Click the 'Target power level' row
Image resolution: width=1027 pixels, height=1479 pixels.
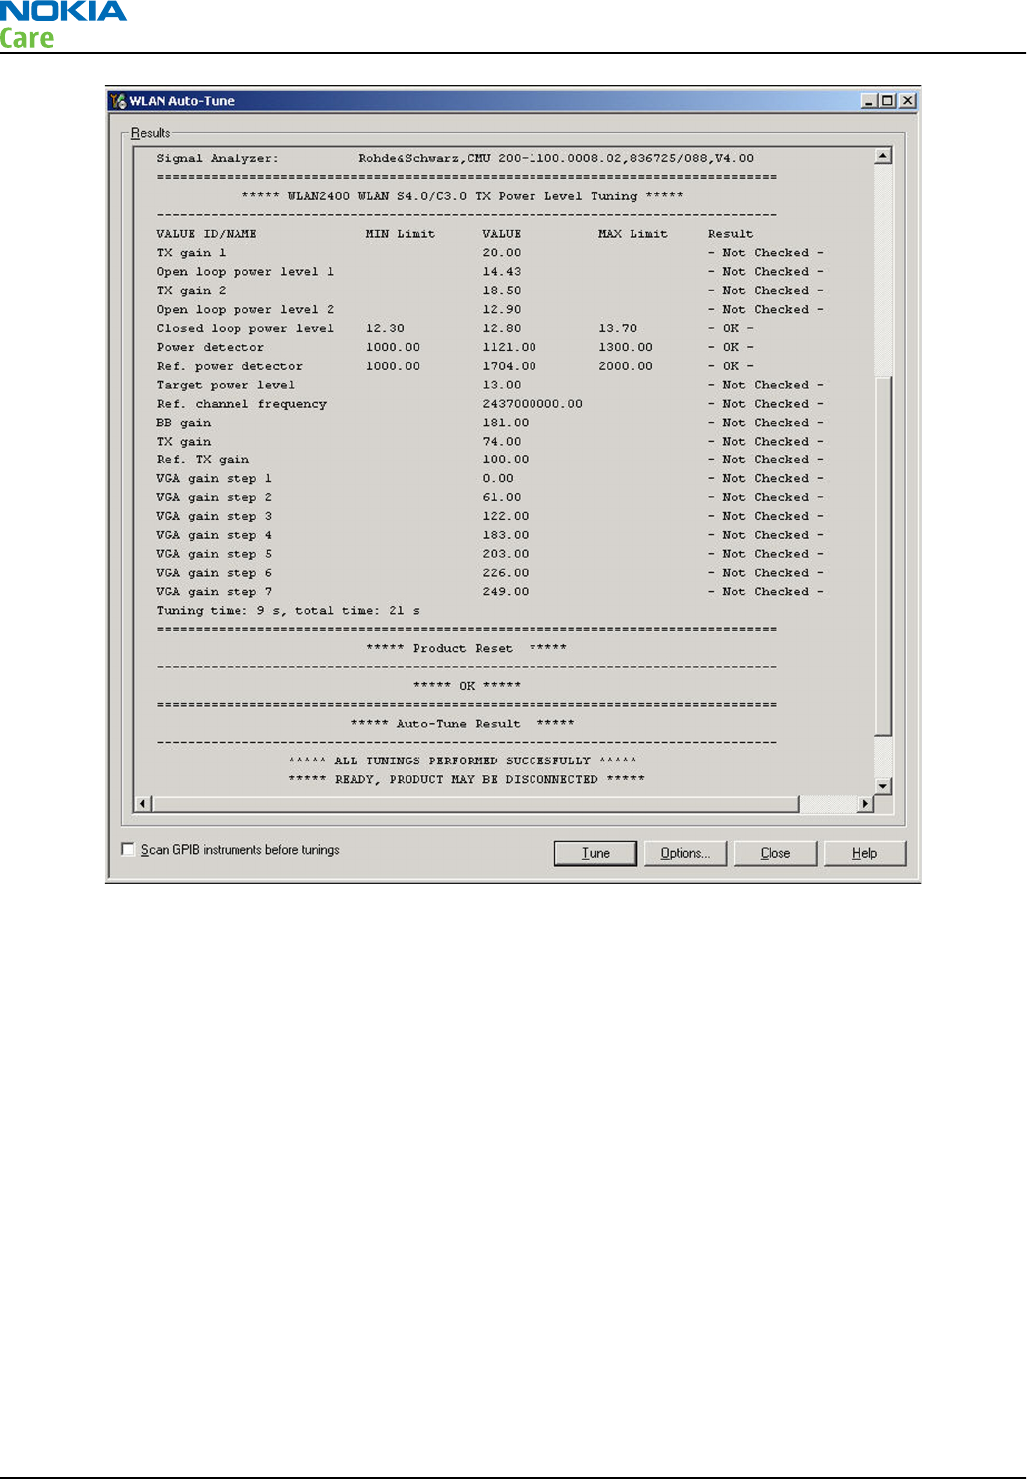click(490, 385)
